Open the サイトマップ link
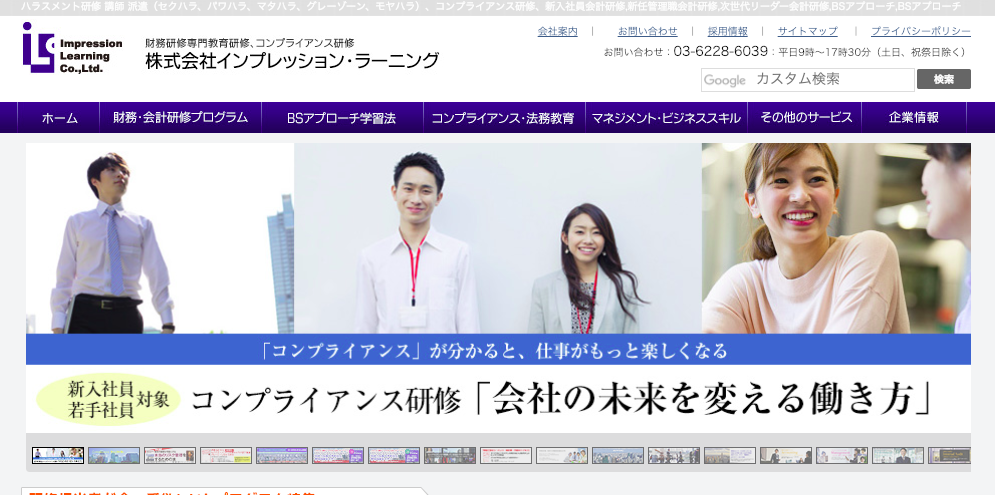Viewport: 995px width, 495px height. [x=808, y=31]
